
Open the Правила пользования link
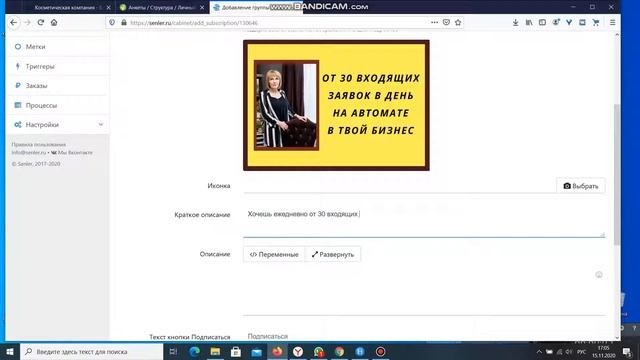click(x=38, y=144)
